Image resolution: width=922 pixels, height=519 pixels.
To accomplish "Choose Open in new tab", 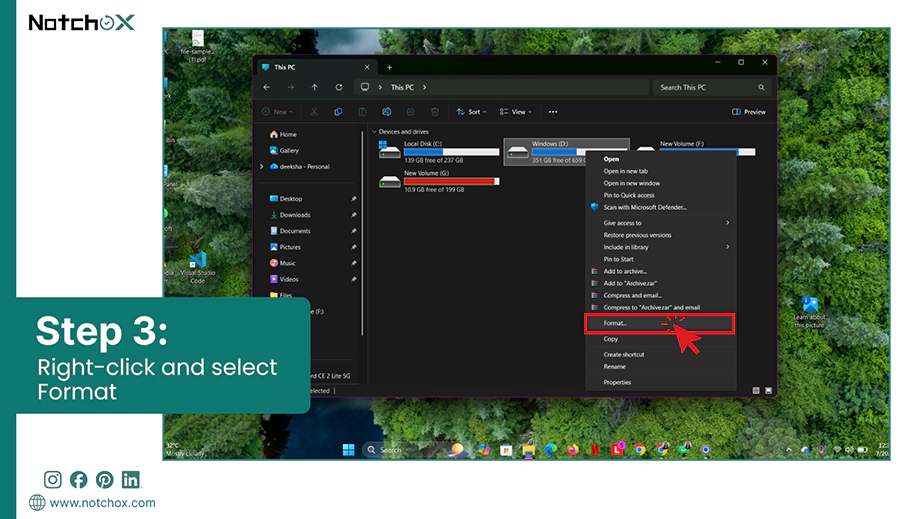I will click(660, 171).
